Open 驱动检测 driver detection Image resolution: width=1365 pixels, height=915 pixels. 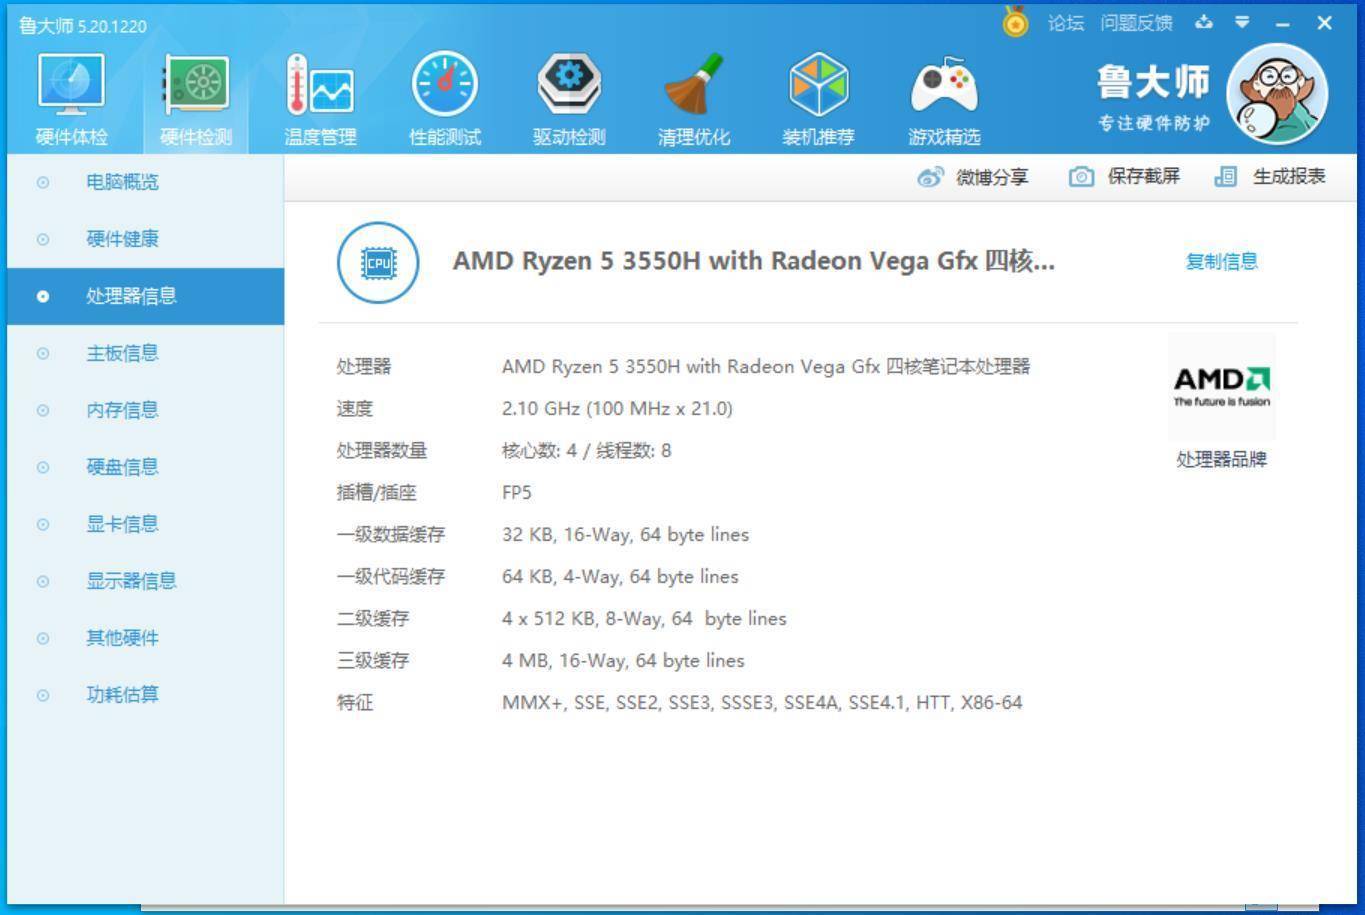pyautogui.click(x=569, y=100)
